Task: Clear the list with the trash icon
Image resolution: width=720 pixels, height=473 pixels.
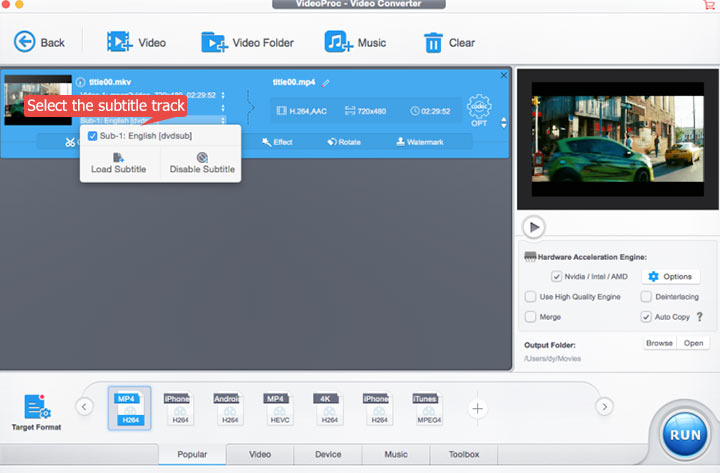Action: (433, 42)
